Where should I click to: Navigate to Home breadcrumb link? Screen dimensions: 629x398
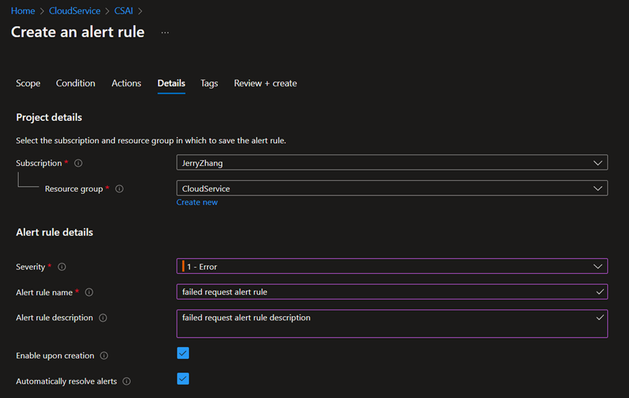(23, 11)
